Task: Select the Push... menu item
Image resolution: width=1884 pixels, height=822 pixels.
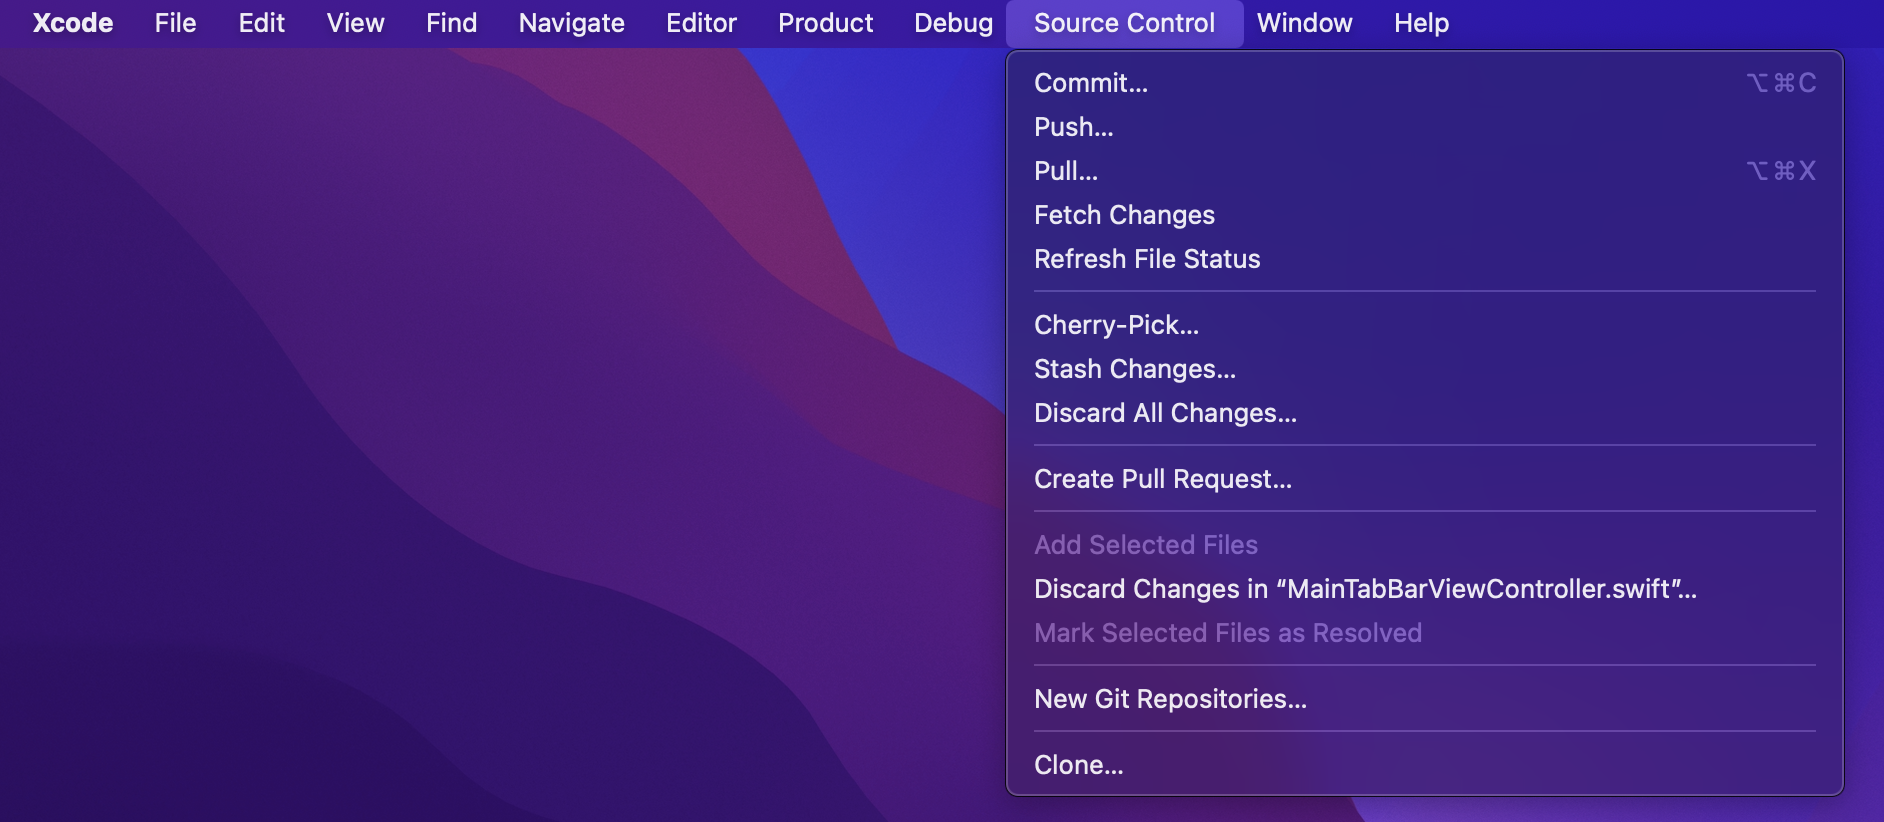Action: pyautogui.click(x=1424, y=127)
